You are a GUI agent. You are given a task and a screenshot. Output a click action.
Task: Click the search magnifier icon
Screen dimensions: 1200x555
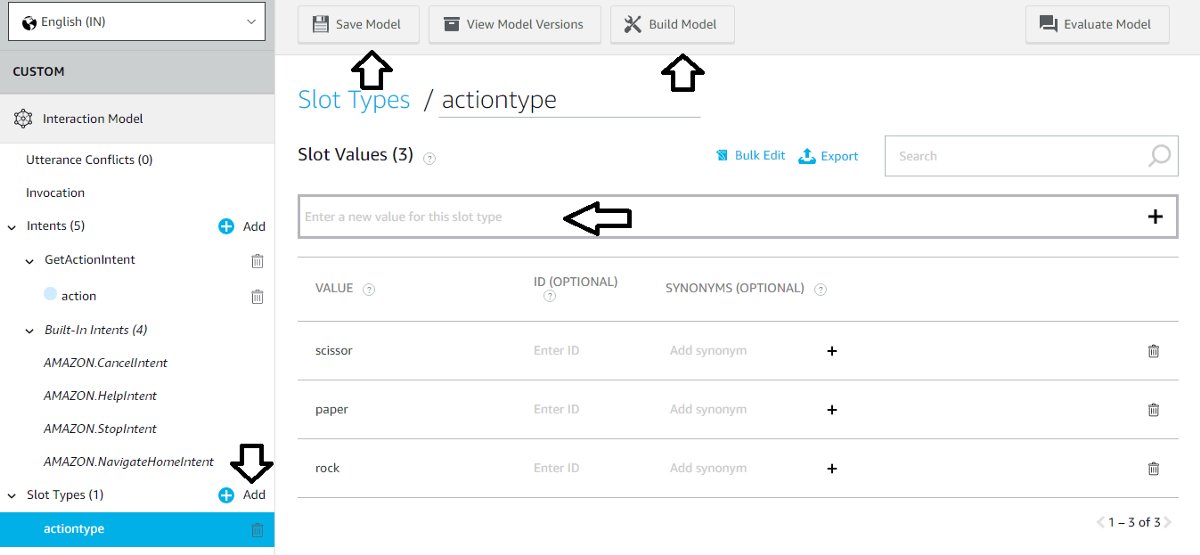click(x=1159, y=156)
